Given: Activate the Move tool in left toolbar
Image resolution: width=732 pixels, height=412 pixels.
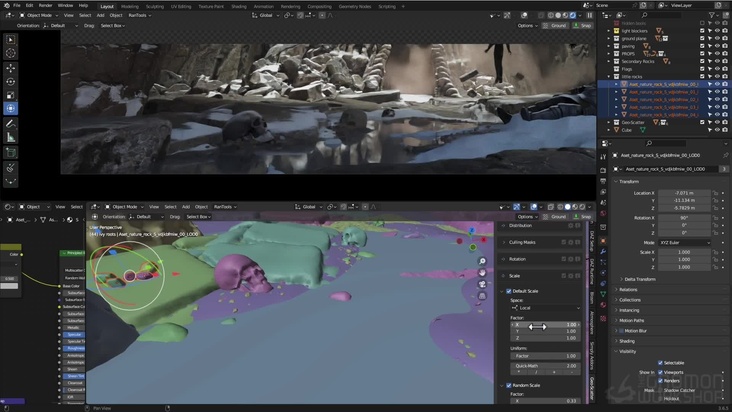Looking at the screenshot, I should (11, 68).
